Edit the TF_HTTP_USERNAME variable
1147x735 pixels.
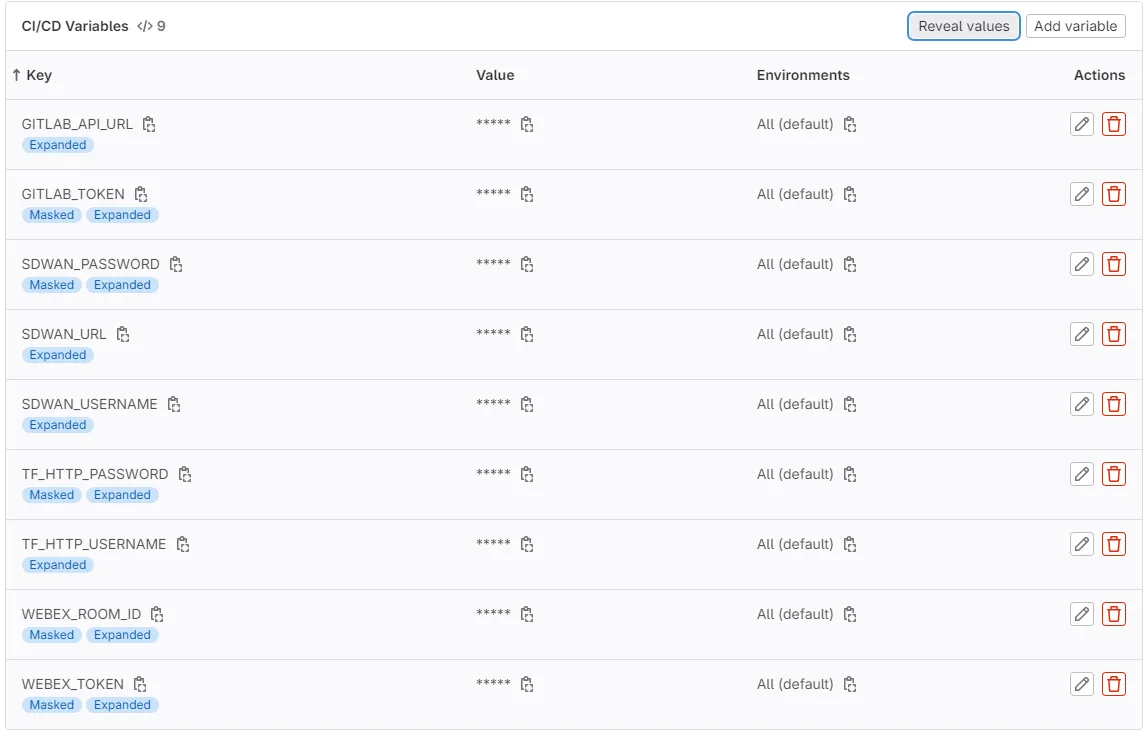(x=1081, y=544)
